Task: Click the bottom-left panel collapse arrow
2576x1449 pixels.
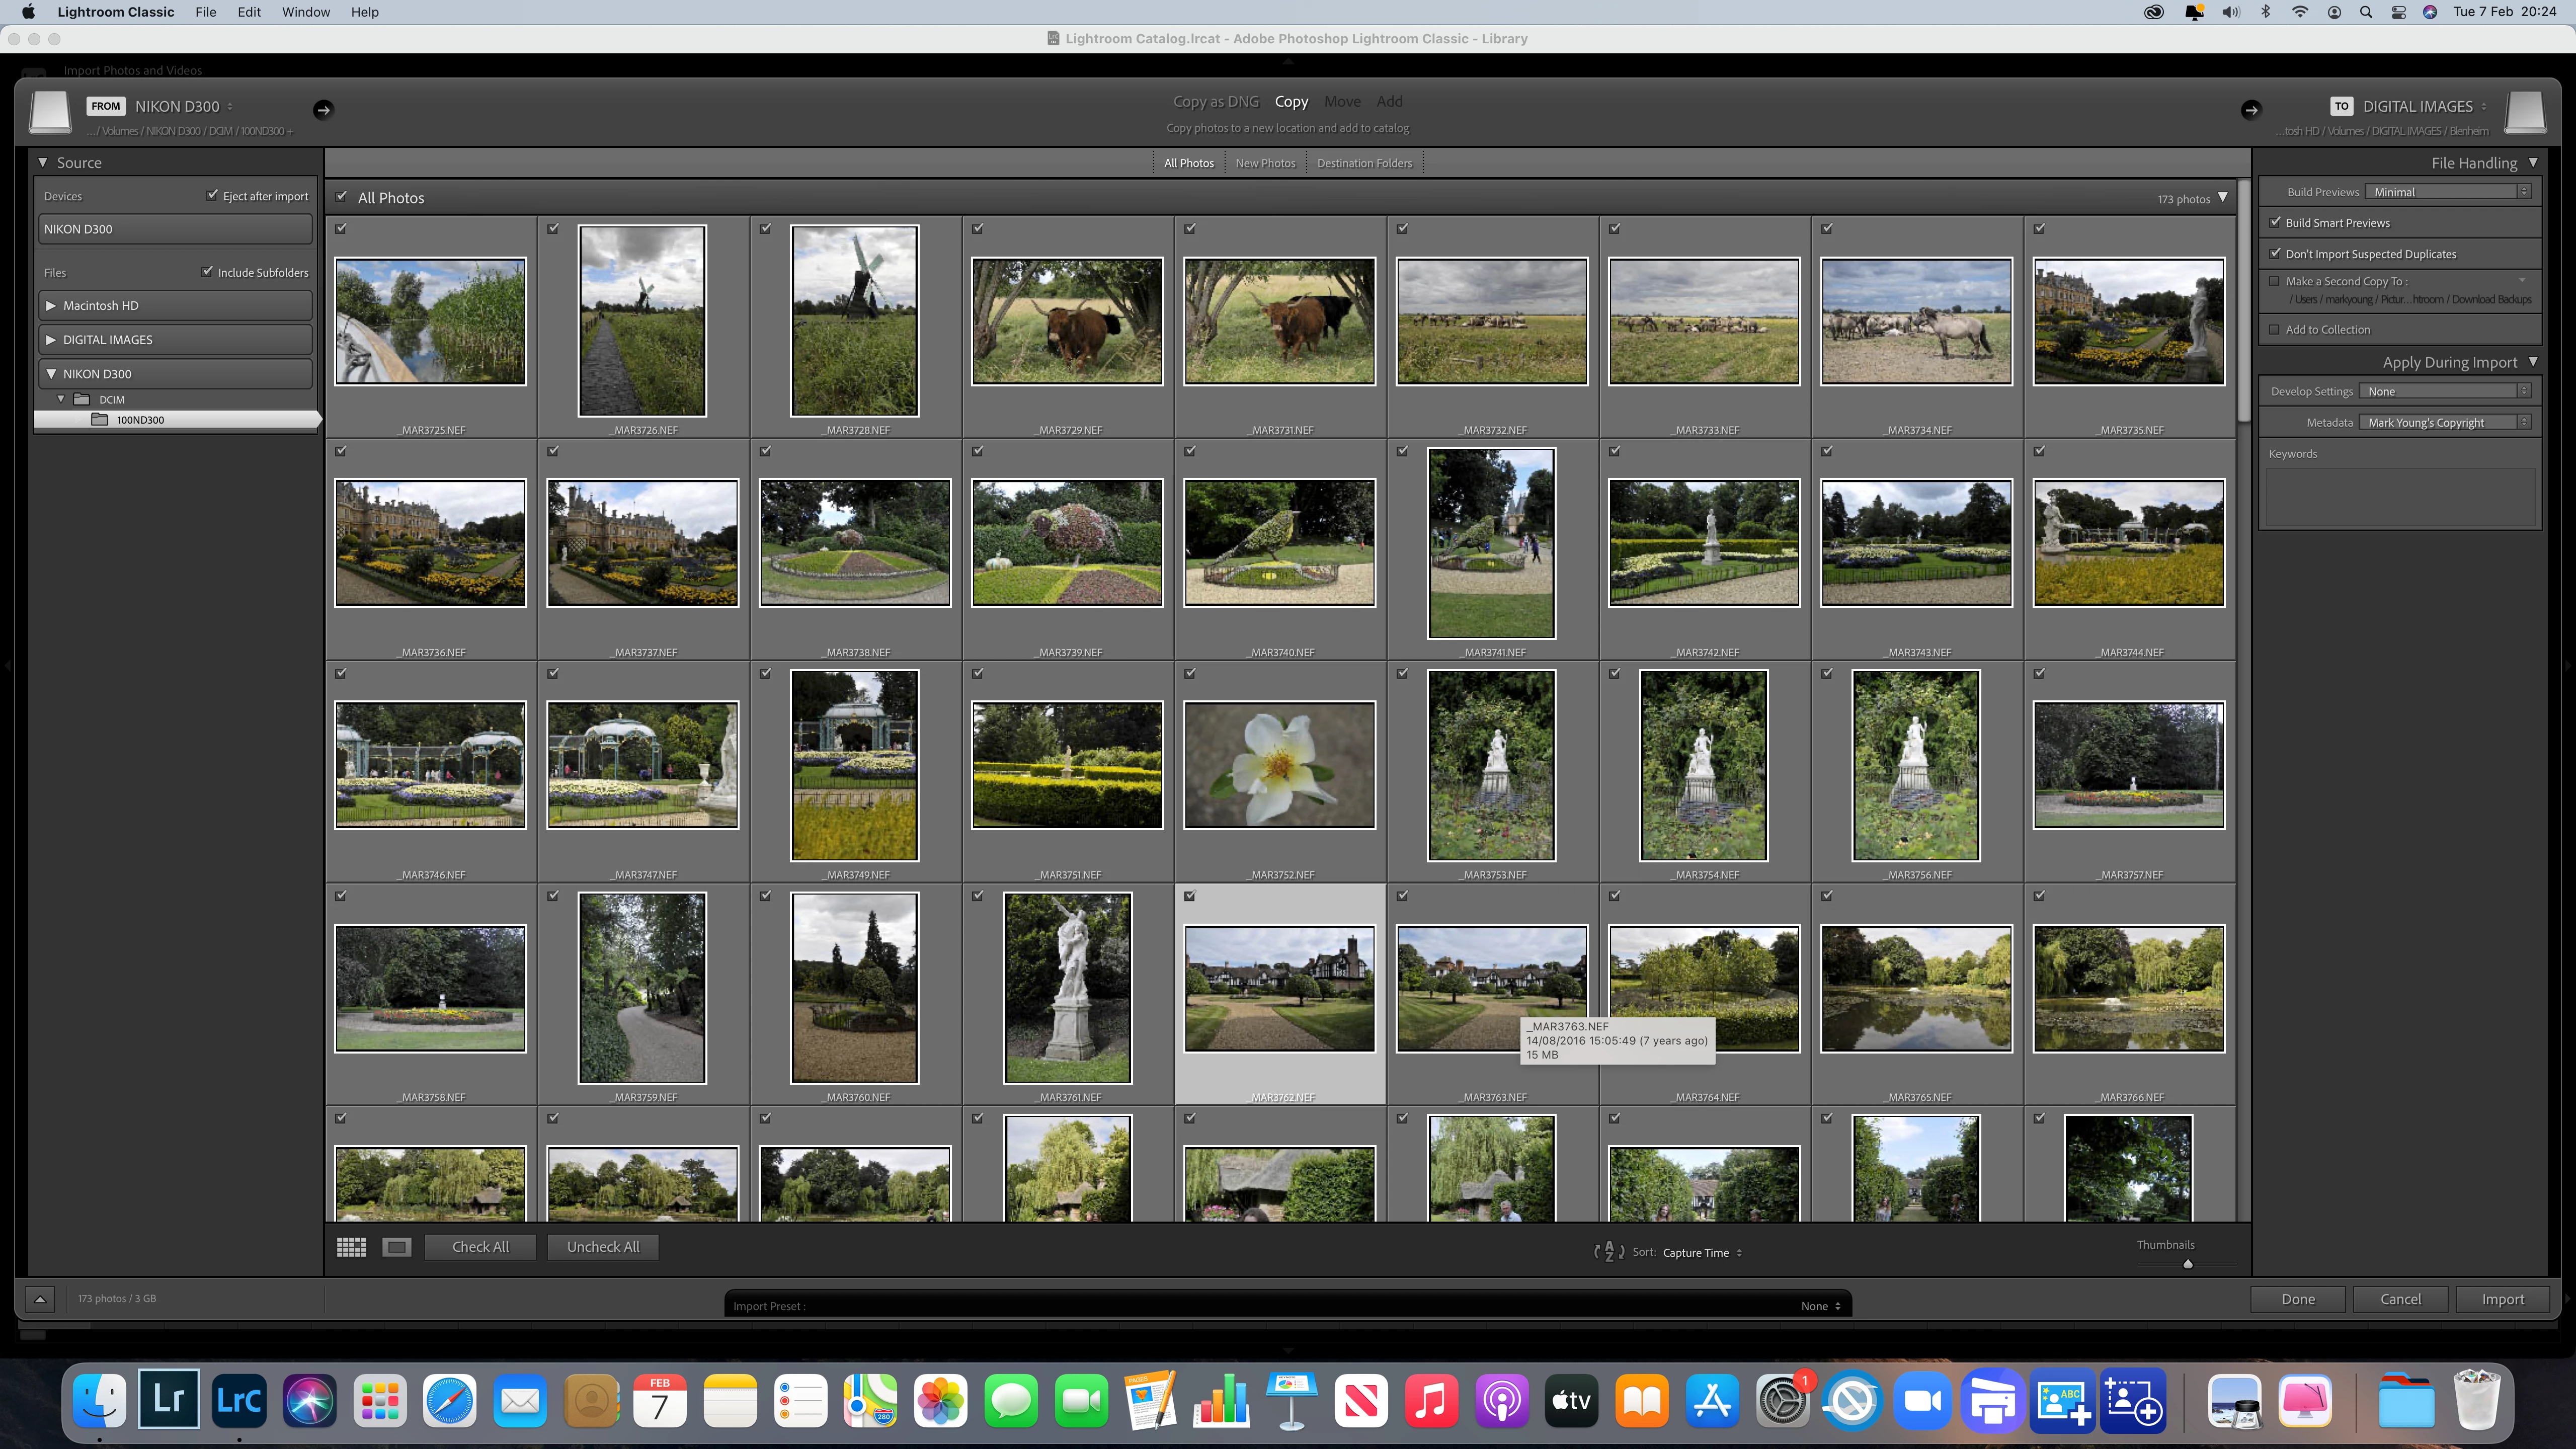Action: (x=39, y=1299)
